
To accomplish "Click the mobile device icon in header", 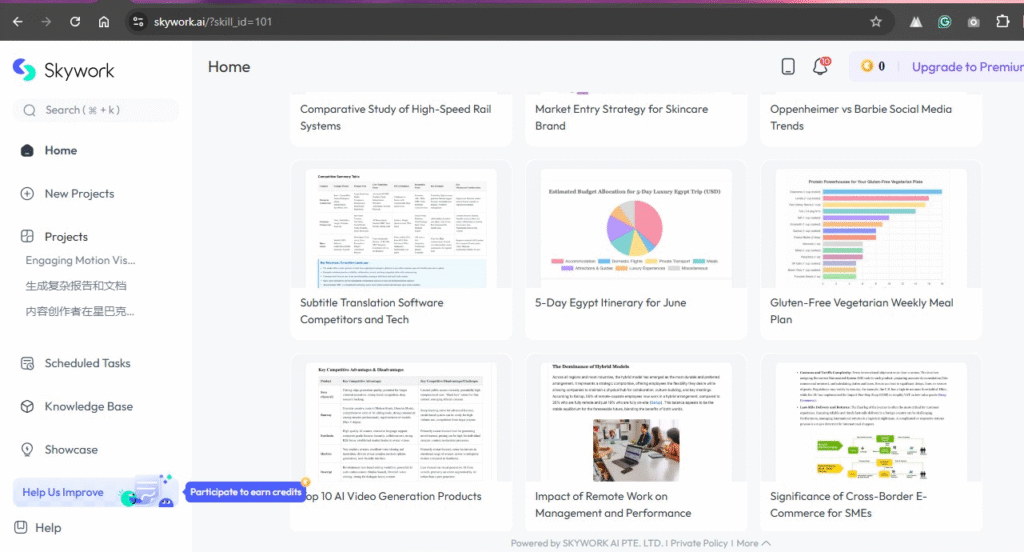I will (788, 67).
